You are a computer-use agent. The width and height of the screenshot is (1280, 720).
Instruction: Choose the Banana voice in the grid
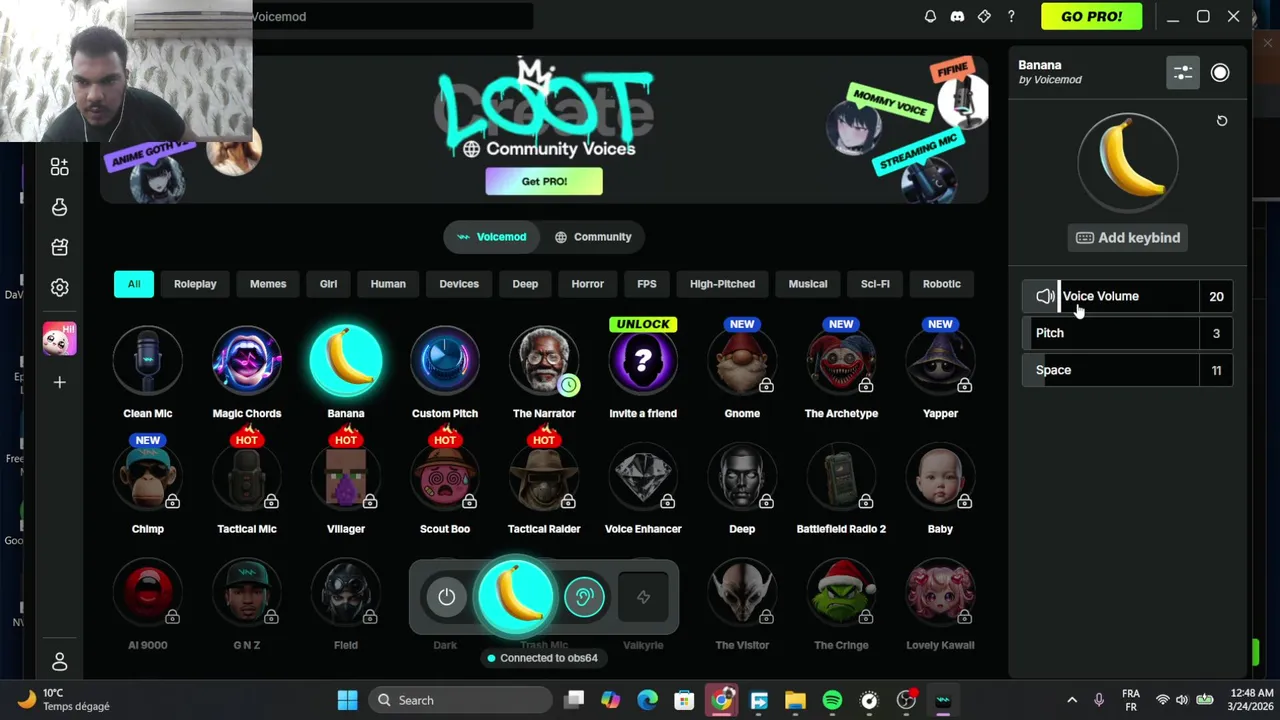point(346,361)
